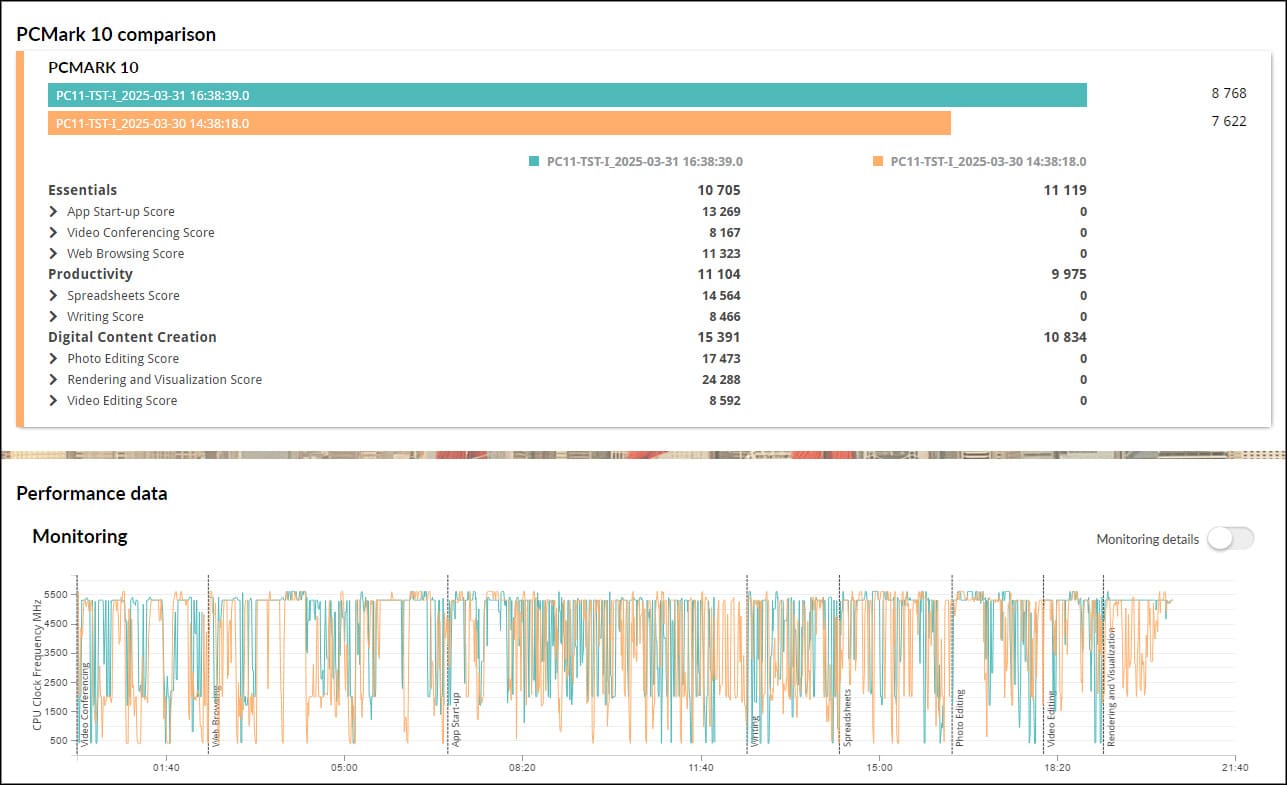Click the Video Editing chart marker
Image resolution: width=1287 pixels, height=785 pixels.
pyautogui.click(x=1051, y=718)
